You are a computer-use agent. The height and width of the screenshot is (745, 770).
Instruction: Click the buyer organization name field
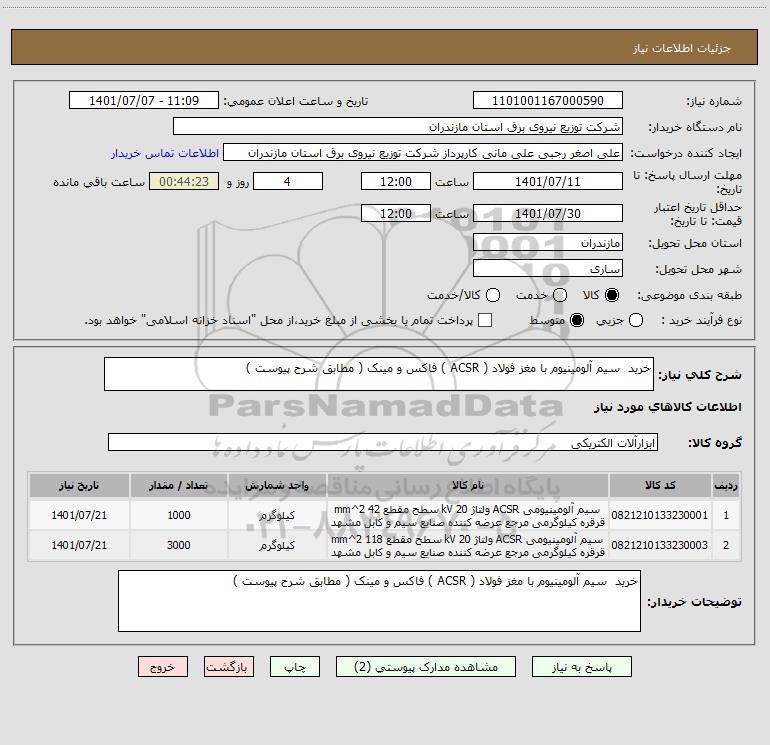(398, 127)
